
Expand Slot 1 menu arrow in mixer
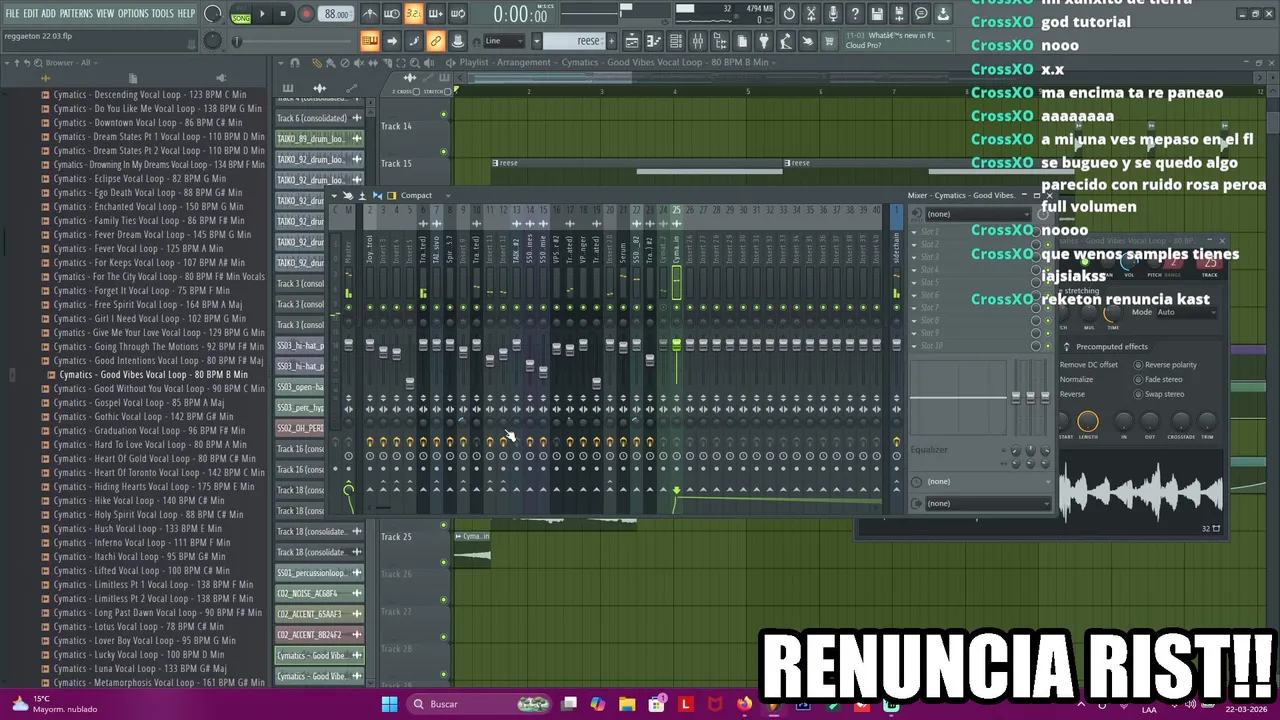[x=914, y=232]
